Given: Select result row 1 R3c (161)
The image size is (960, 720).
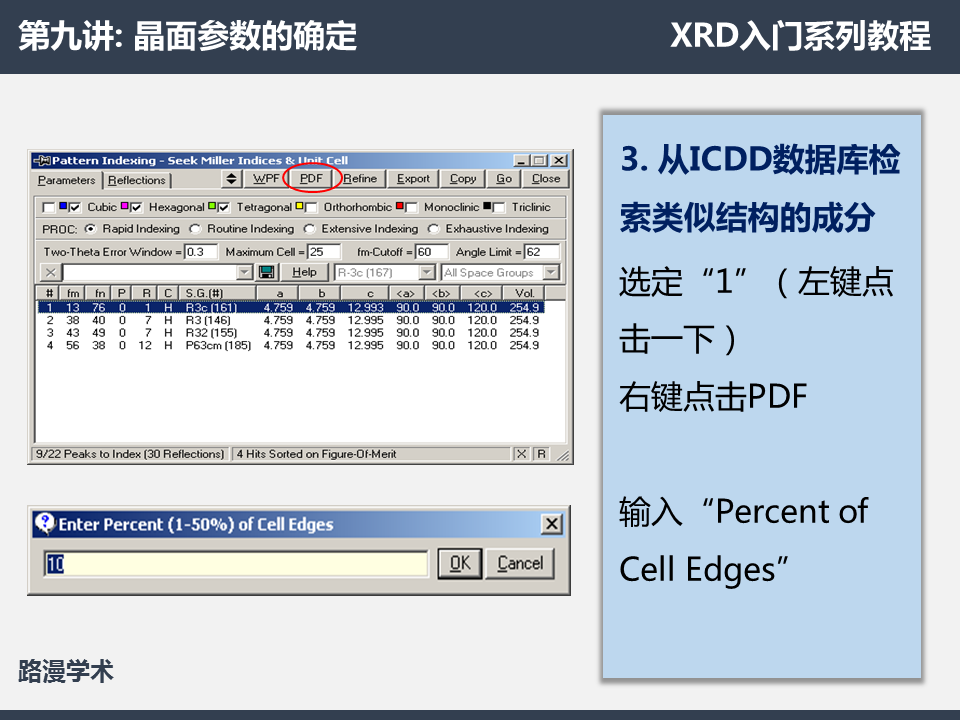Looking at the screenshot, I should click(291, 307).
